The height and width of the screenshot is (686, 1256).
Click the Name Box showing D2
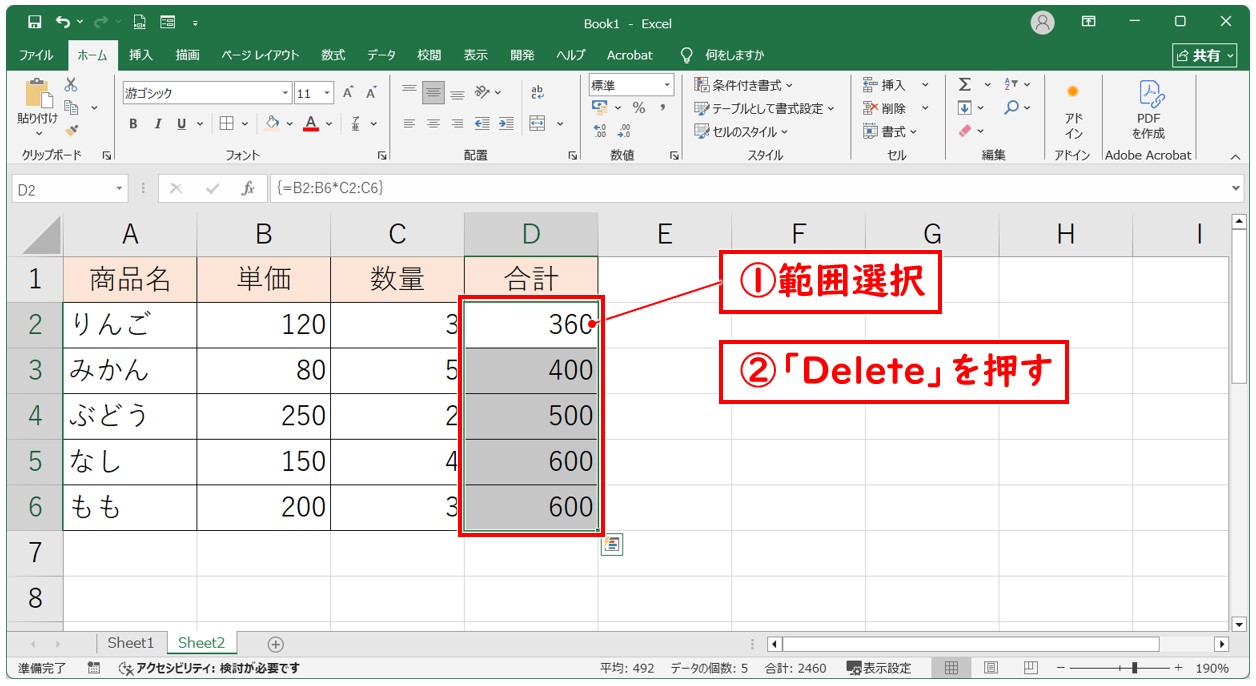[62, 188]
